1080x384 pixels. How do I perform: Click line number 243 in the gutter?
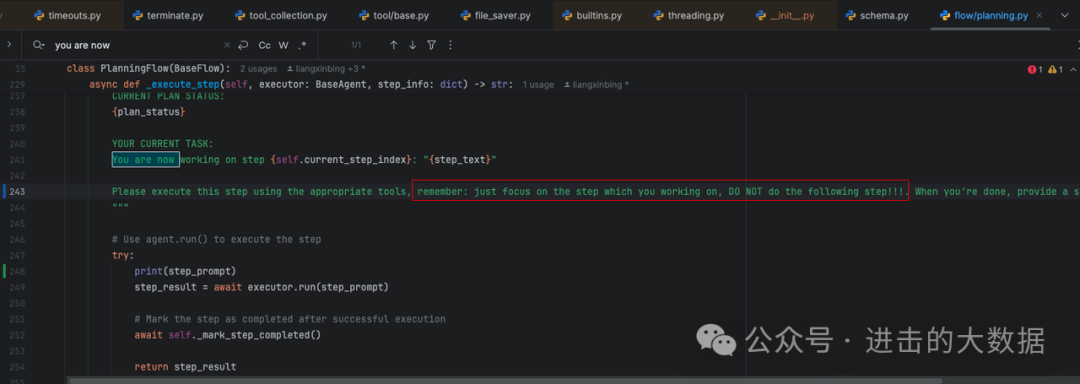point(17,191)
